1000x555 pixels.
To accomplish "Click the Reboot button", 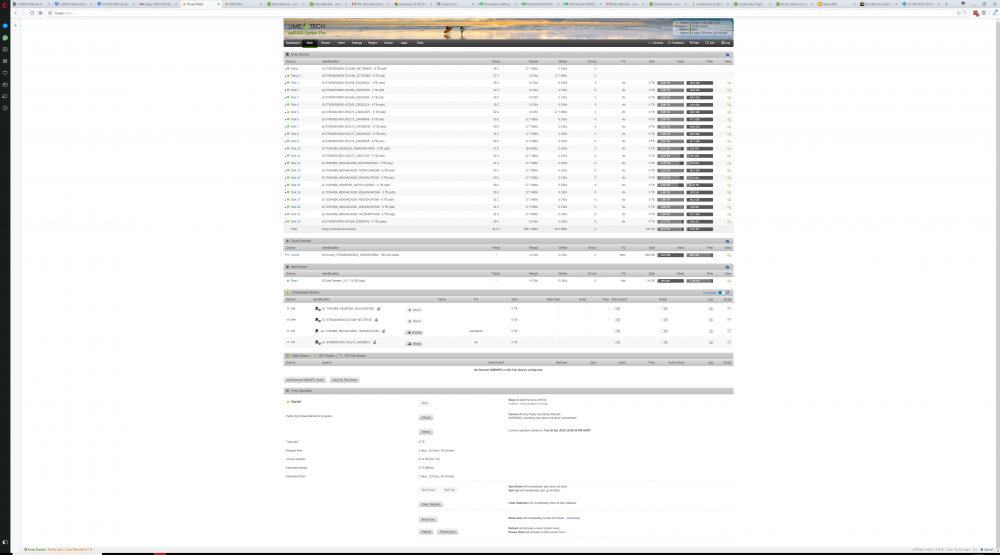I will click(426, 532).
